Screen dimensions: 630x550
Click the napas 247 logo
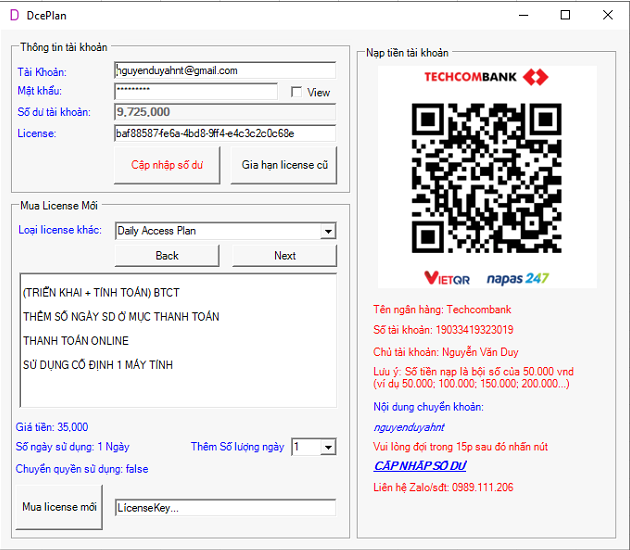[x=518, y=278]
